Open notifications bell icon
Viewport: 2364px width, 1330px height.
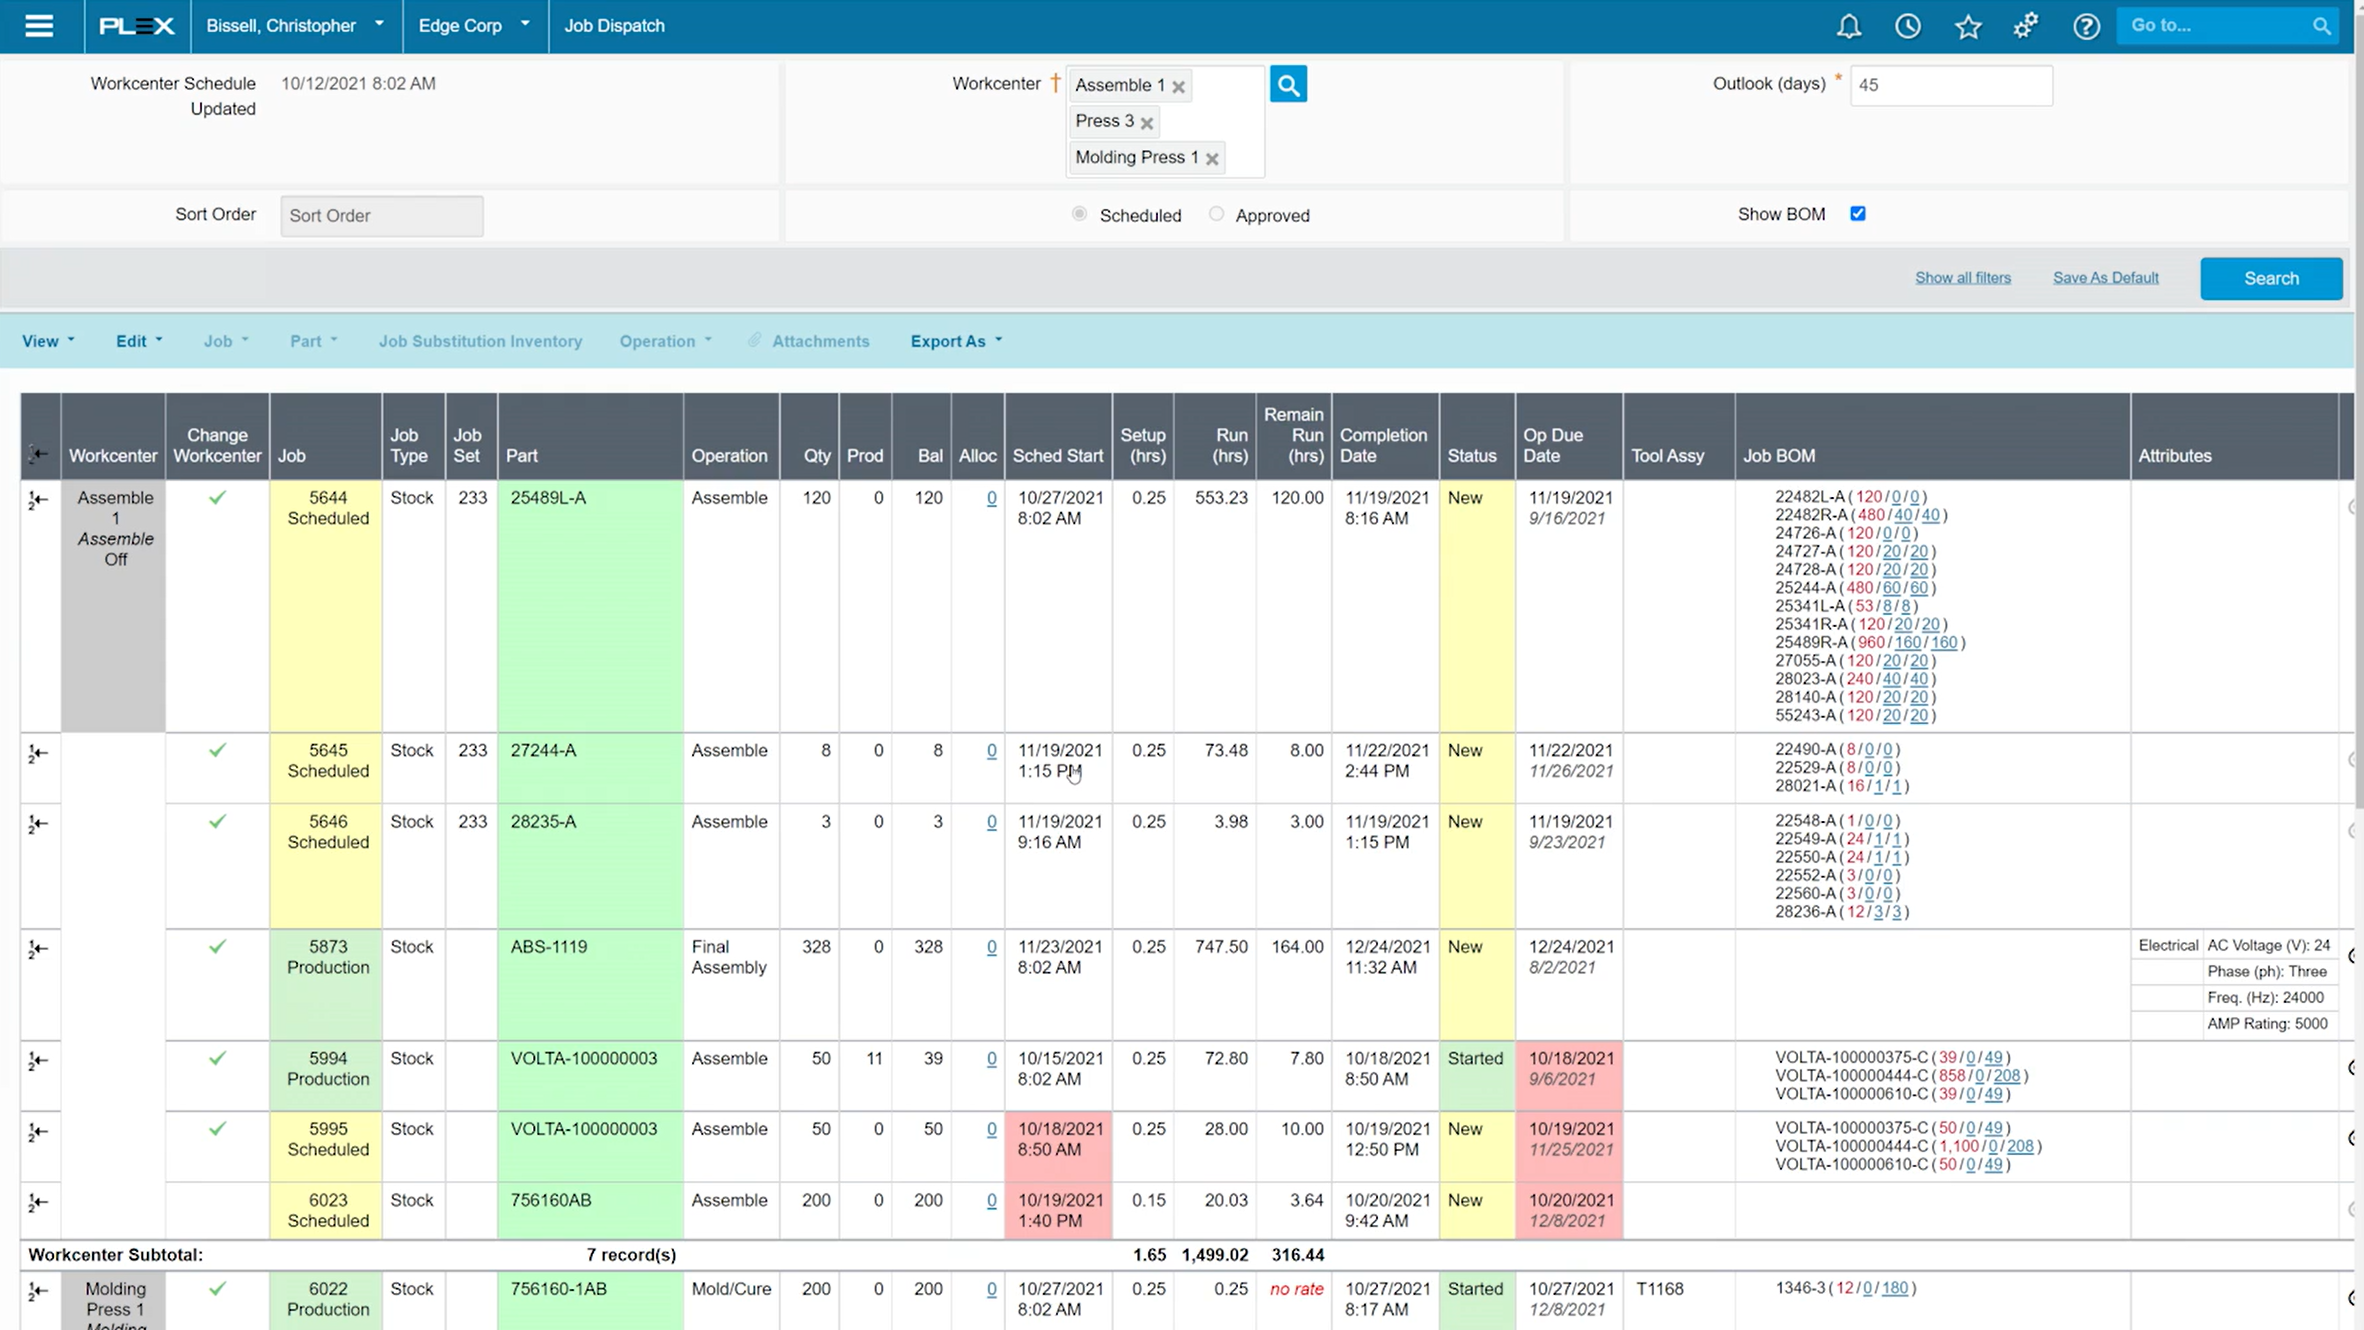pyautogui.click(x=1848, y=26)
